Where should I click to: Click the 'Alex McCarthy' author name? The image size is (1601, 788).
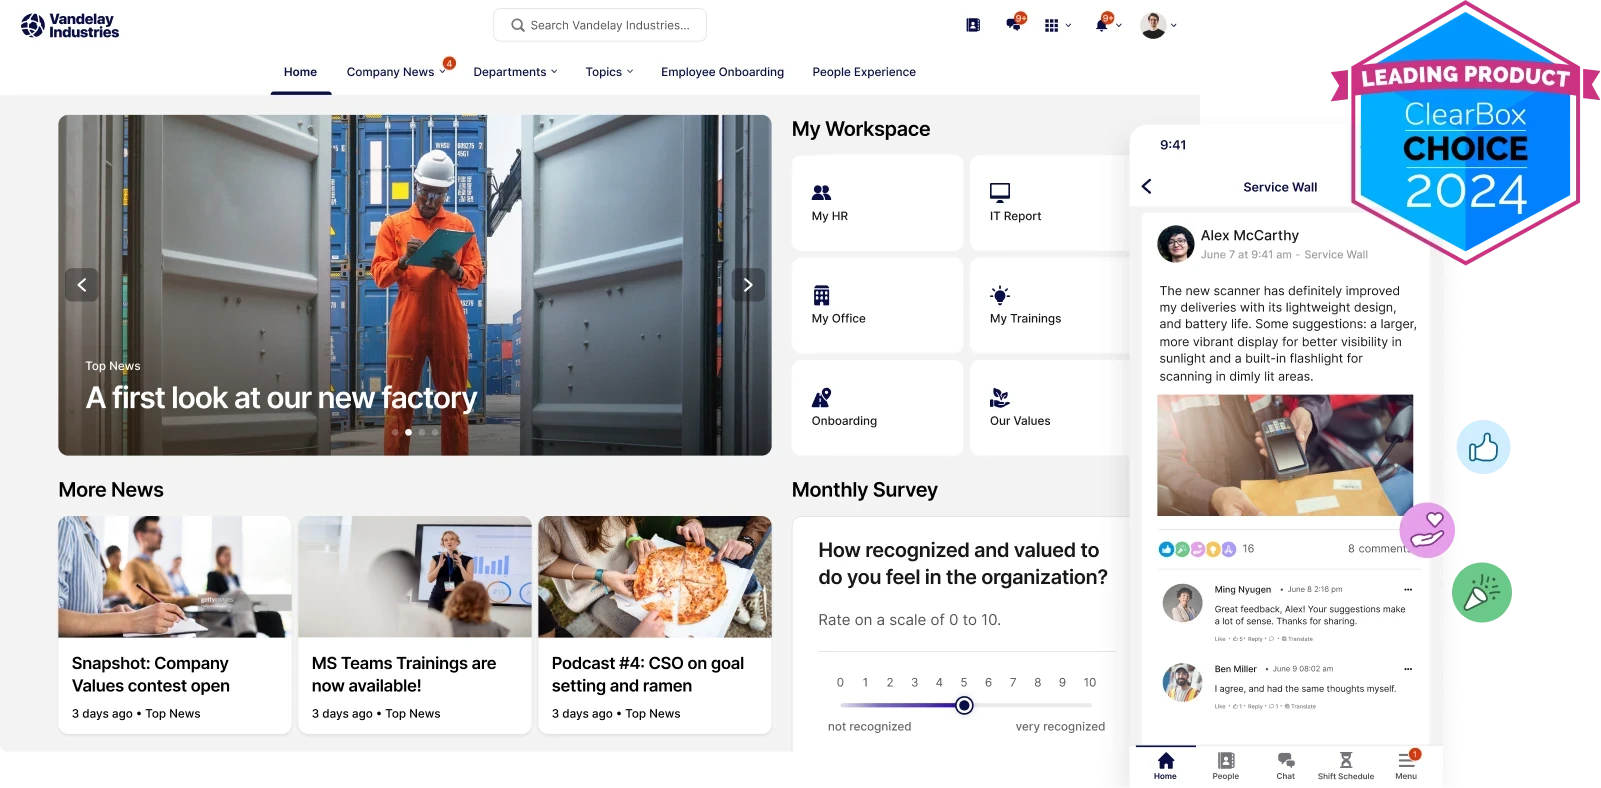[x=1250, y=236]
